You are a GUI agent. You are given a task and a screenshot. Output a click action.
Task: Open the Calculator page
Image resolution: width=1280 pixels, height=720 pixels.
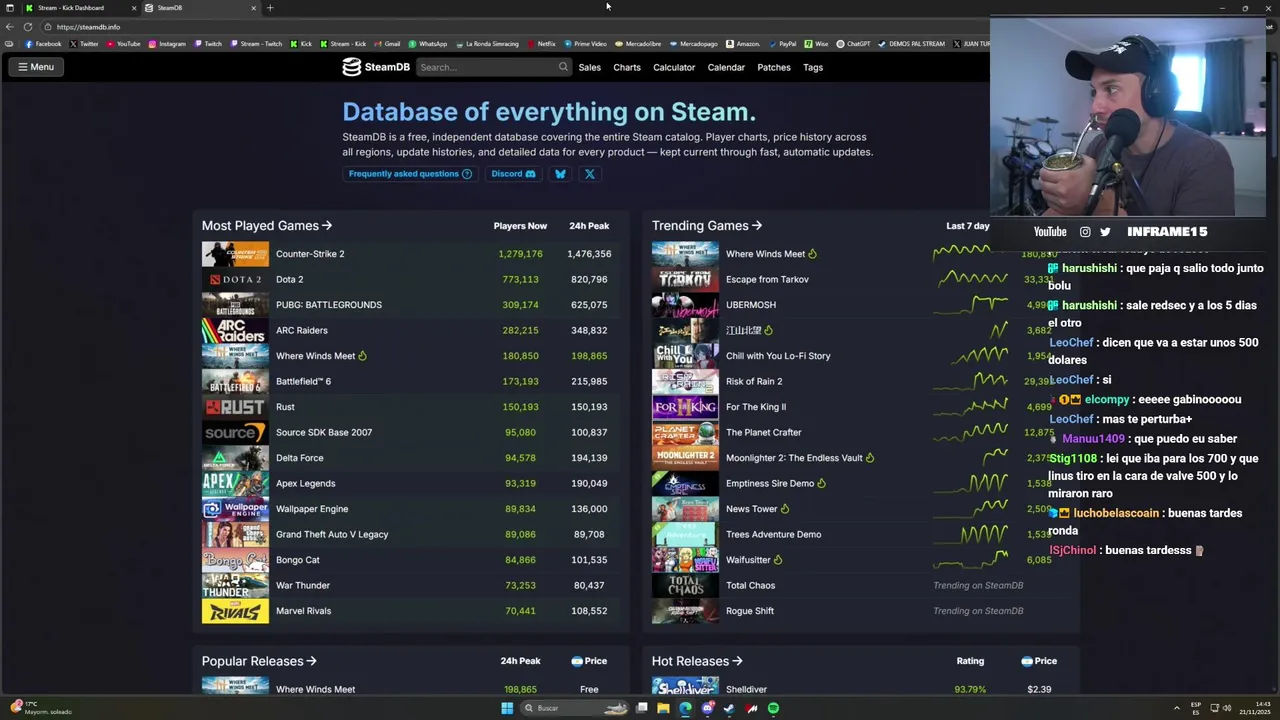click(x=674, y=67)
